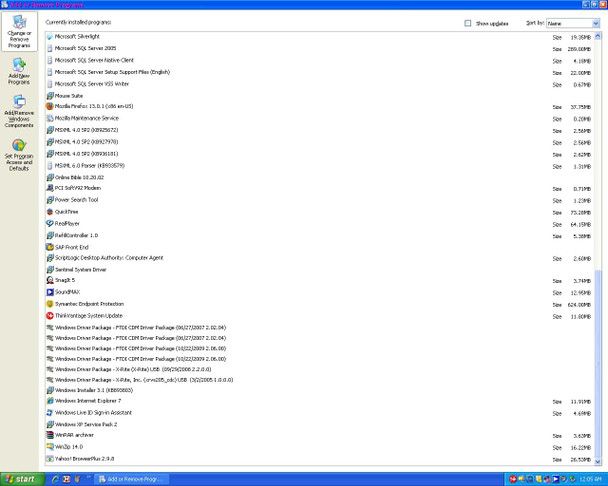This screenshot has width=608, height=486.
Task: Click the Mozilla Maintenance Service icon
Action: pyautogui.click(x=50, y=118)
